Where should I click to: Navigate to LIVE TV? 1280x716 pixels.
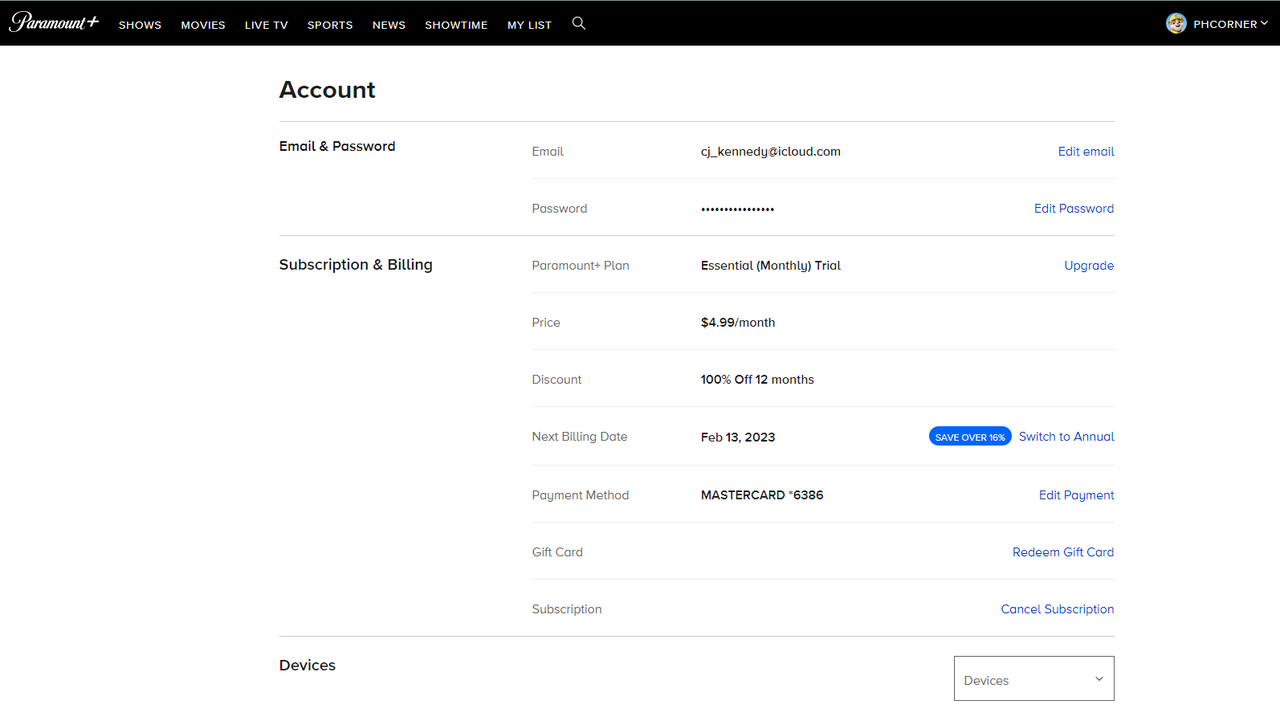point(266,25)
